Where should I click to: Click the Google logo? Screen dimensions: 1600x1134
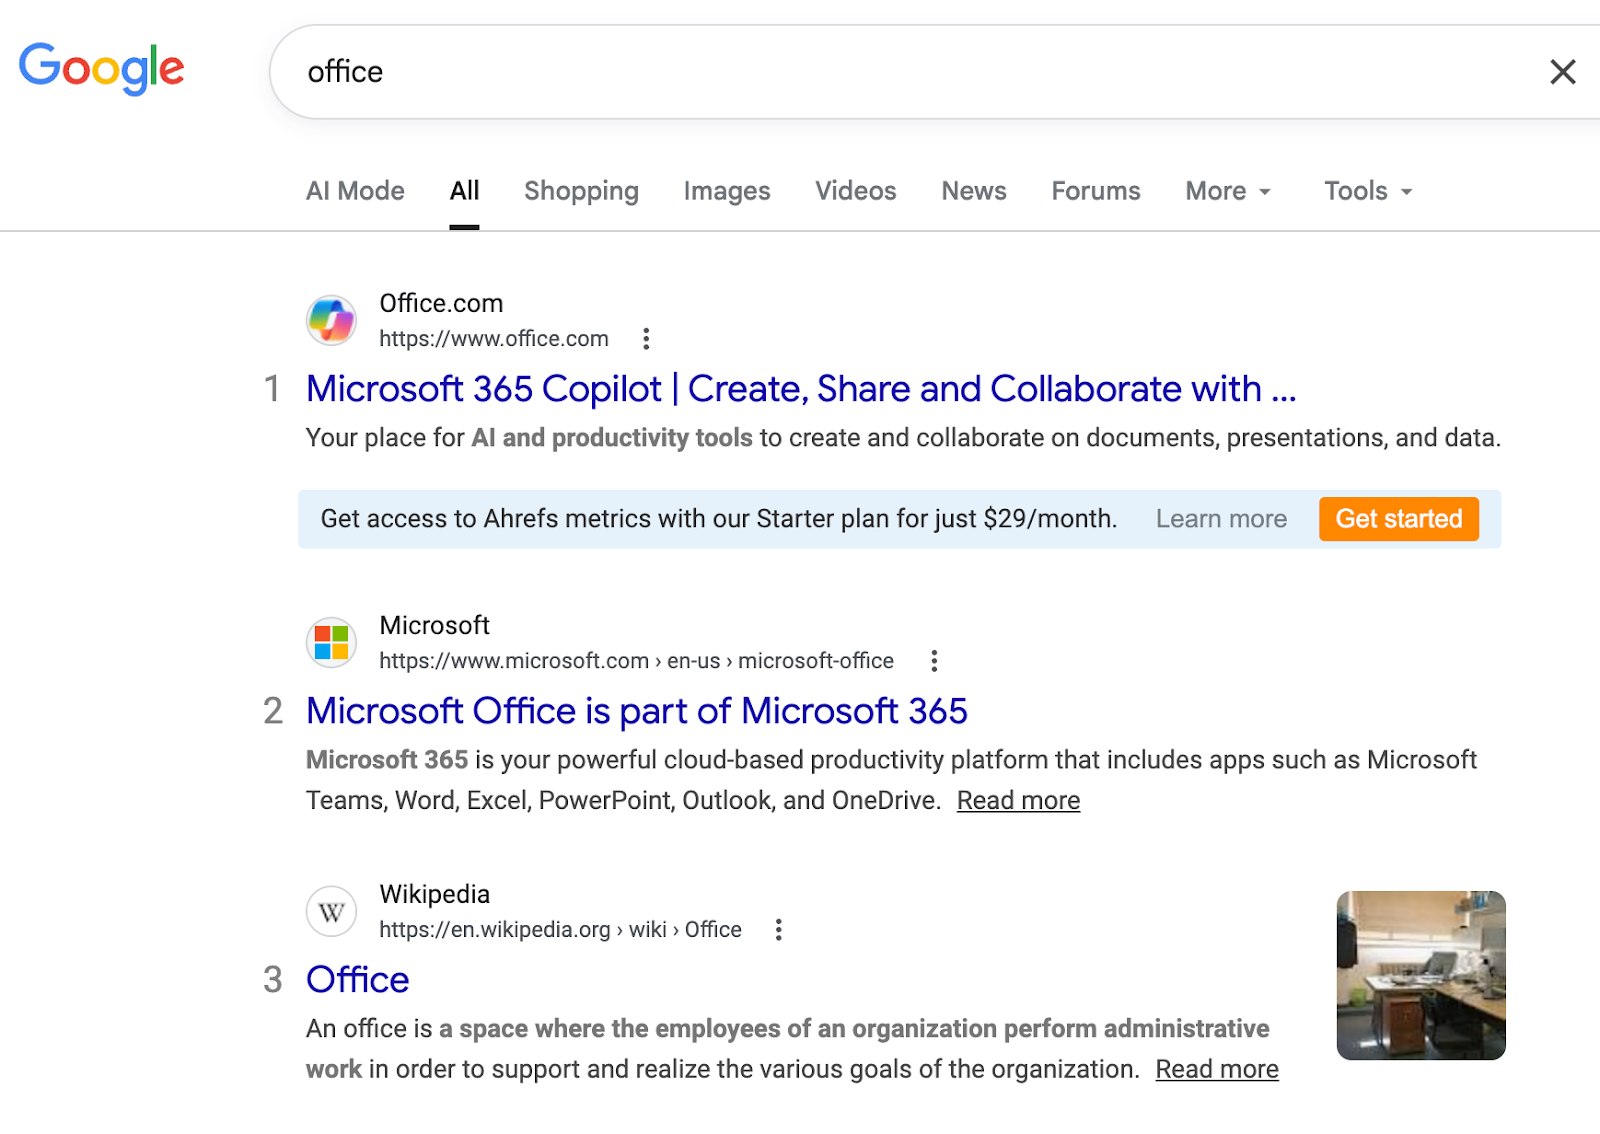pos(101,68)
